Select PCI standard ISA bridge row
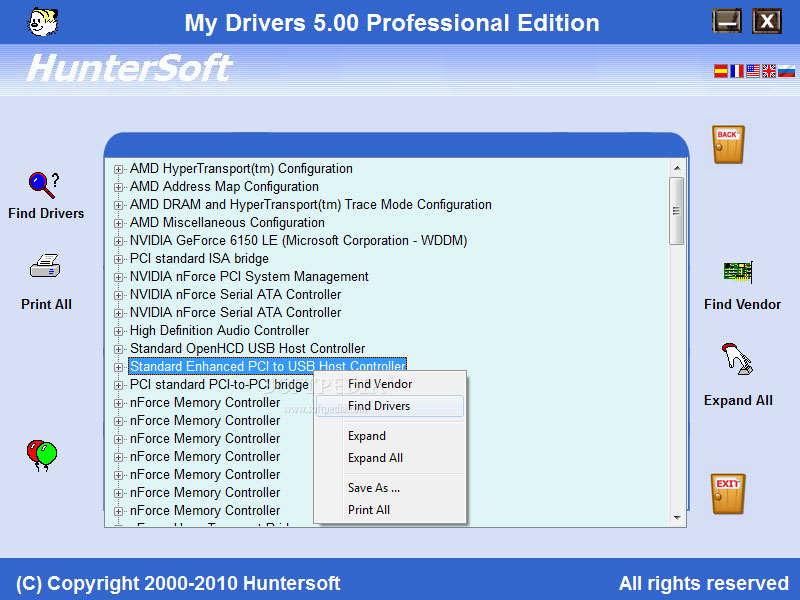Image resolution: width=800 pixels, height=600 pixels. pos(199,259)
